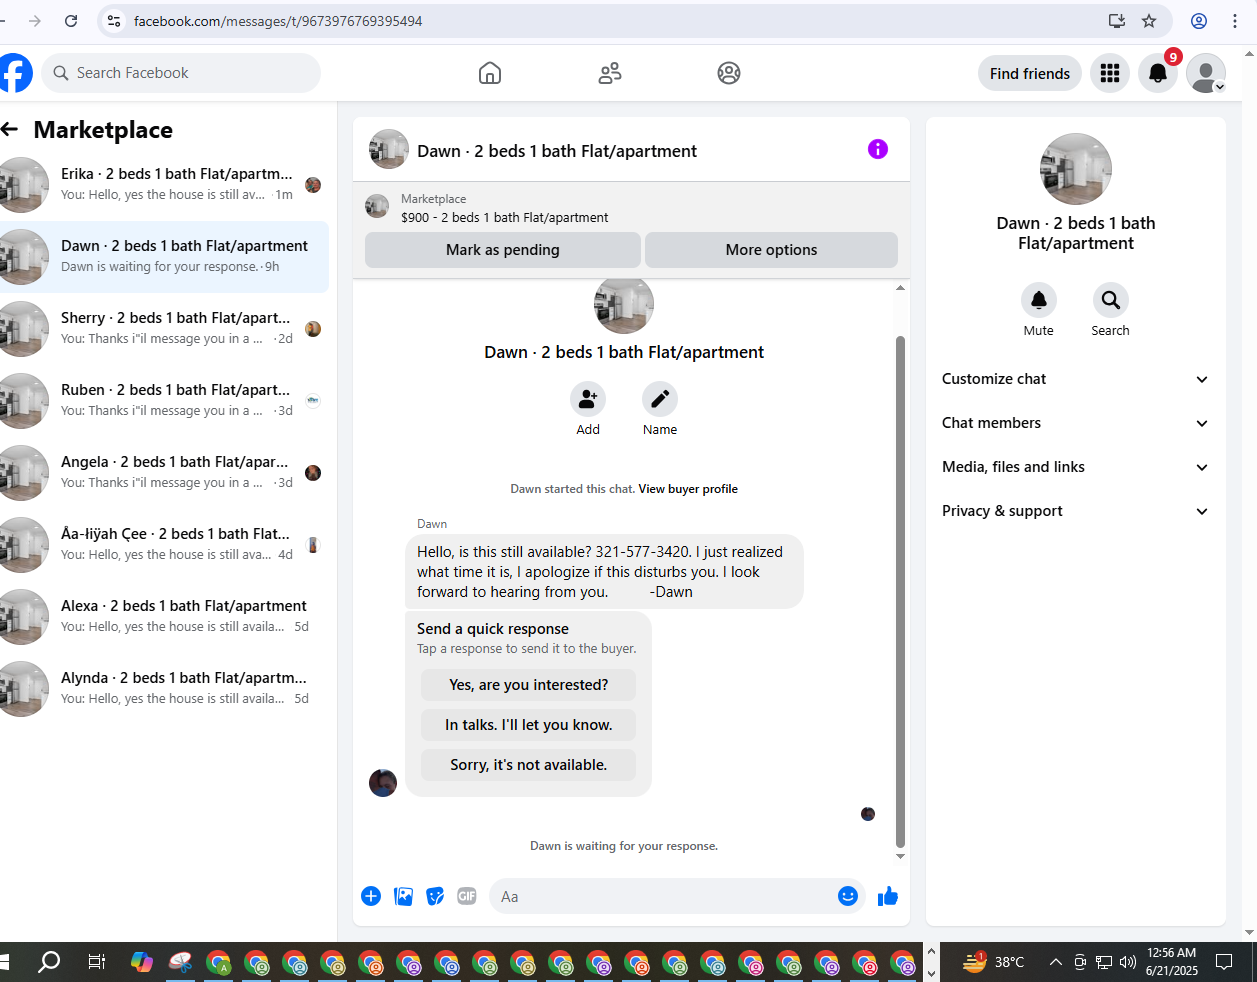Open Windows Task View icon
This screenshot has width=1257, height=982.
coord(96,962)
